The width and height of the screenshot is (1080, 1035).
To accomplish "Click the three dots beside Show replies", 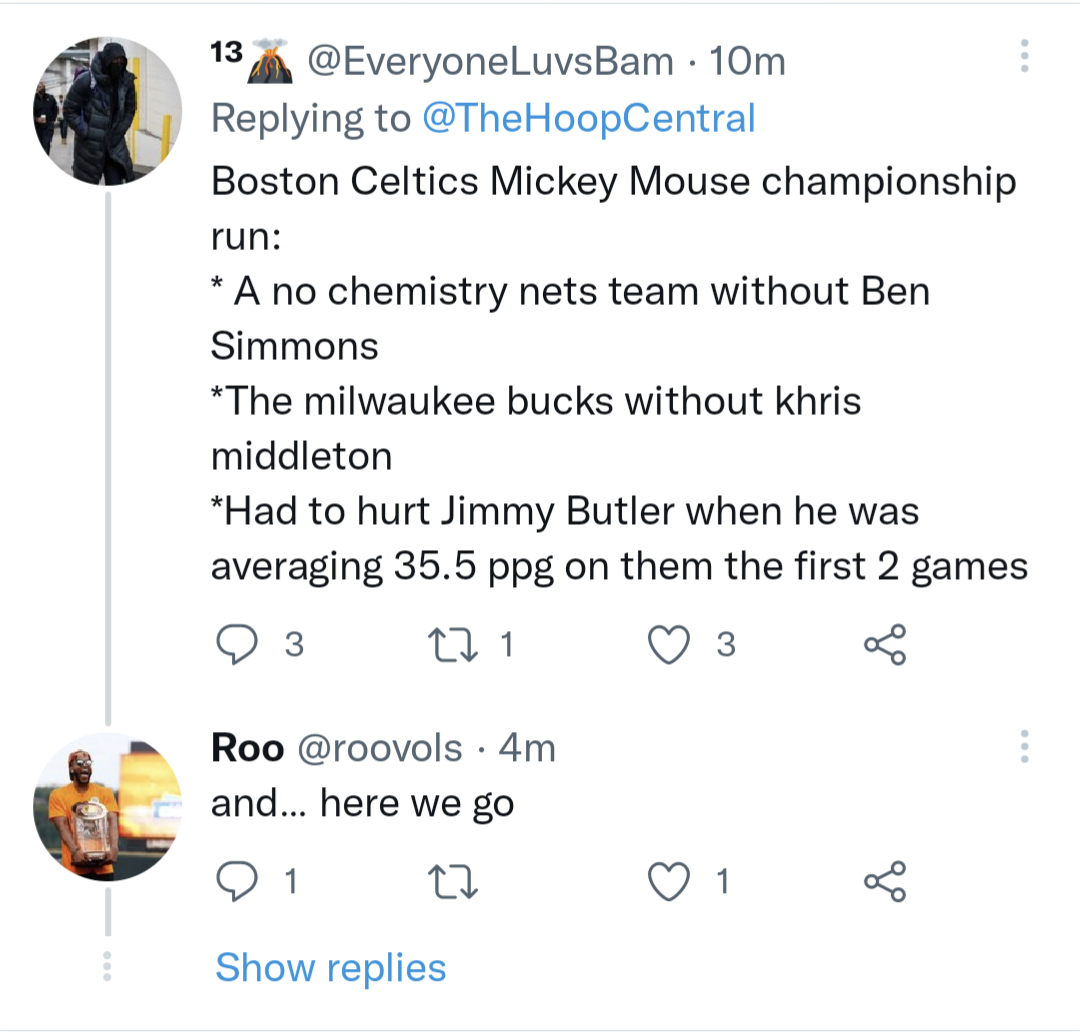I will pyautogui.click(x=108, y=968).
